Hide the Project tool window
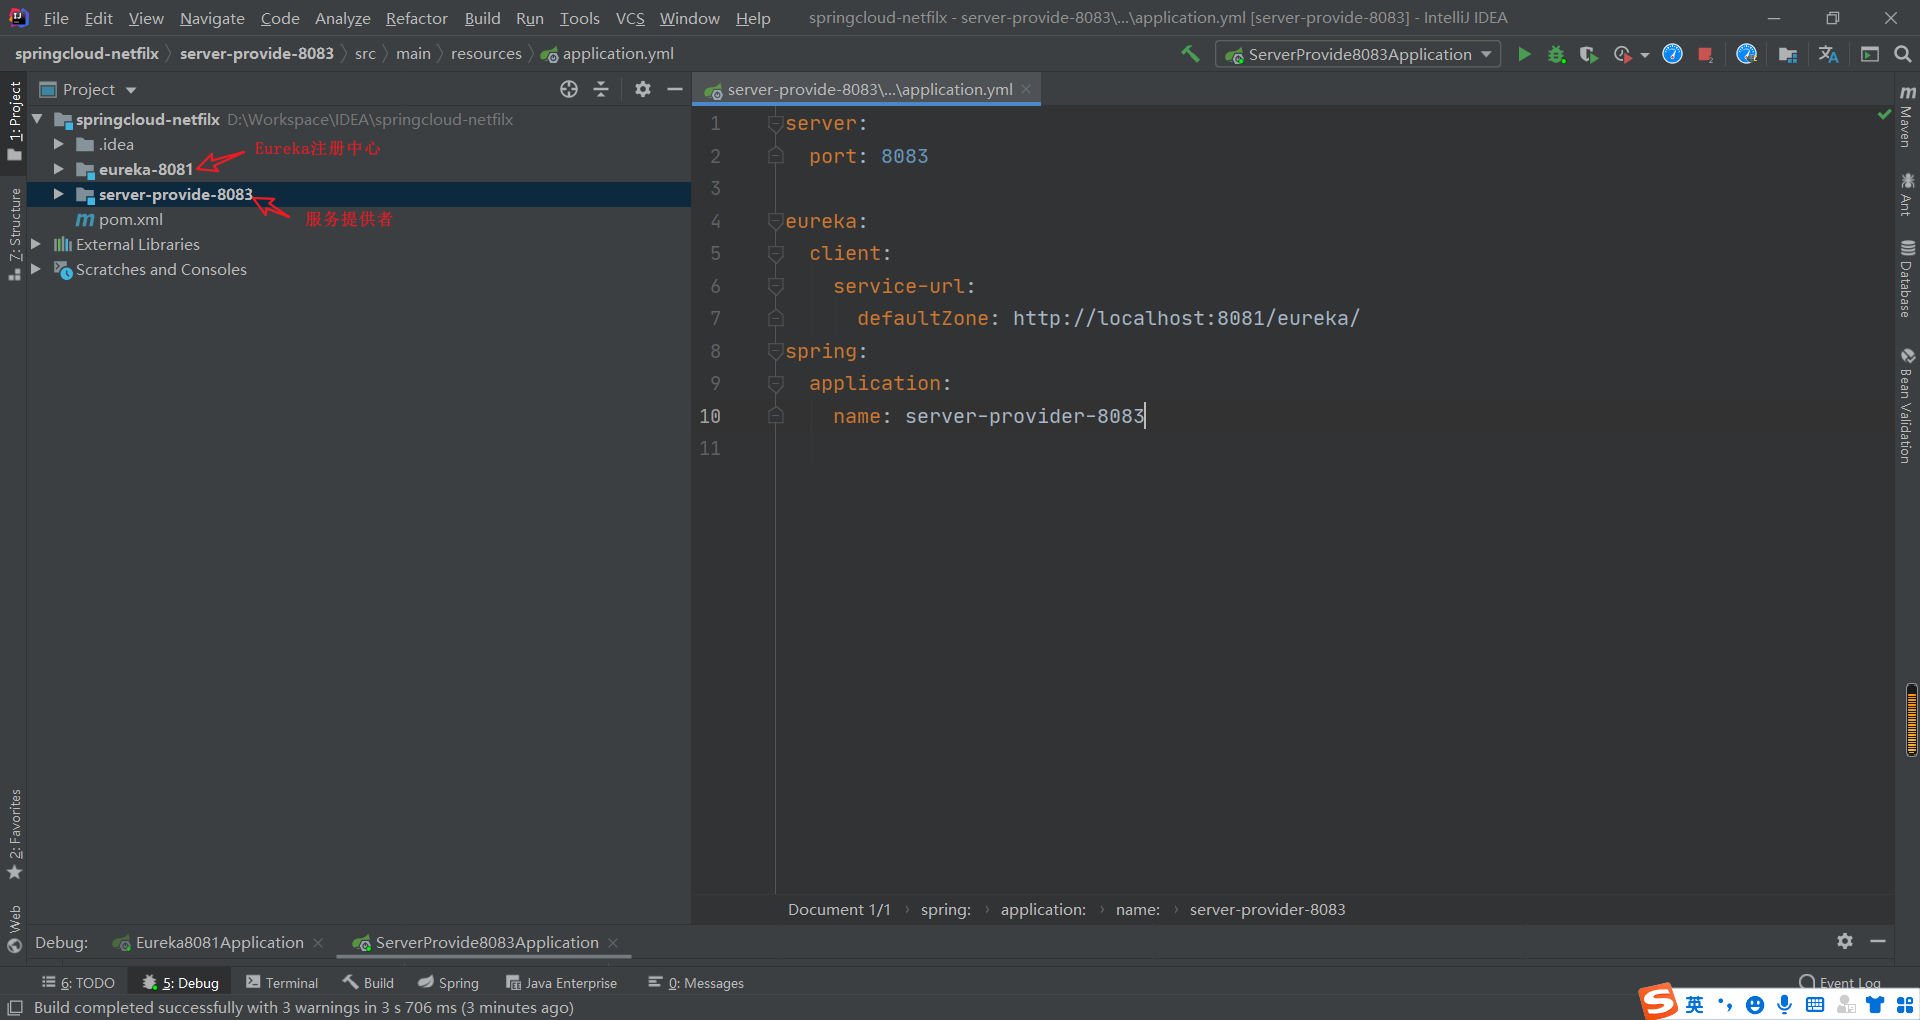Image resolution: width=1920 pixels, height=1020 pixels. pos(675,89)
